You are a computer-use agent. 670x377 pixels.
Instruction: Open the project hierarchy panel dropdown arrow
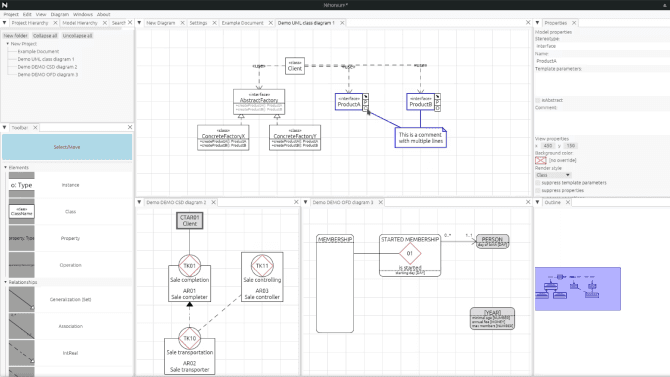(5, 23)
